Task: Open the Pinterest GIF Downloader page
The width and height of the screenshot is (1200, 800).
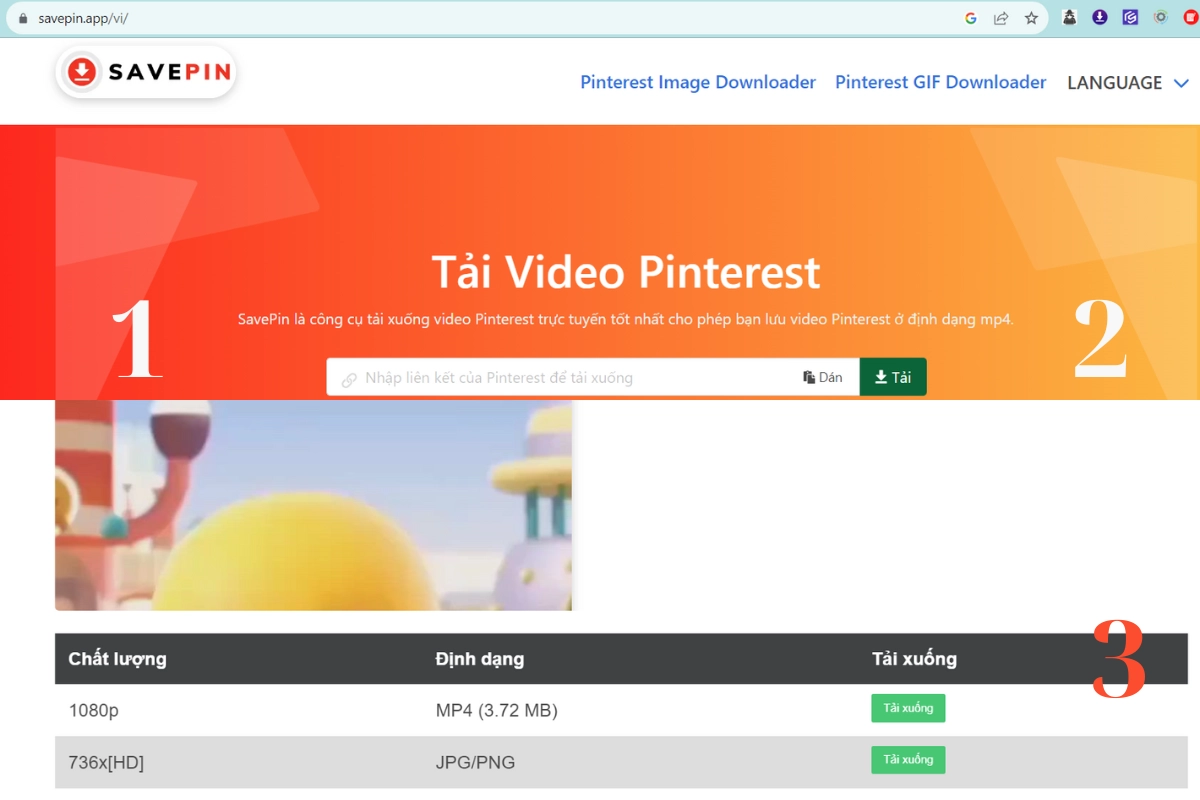Action: pyautogui.click(x=940, y=82)
